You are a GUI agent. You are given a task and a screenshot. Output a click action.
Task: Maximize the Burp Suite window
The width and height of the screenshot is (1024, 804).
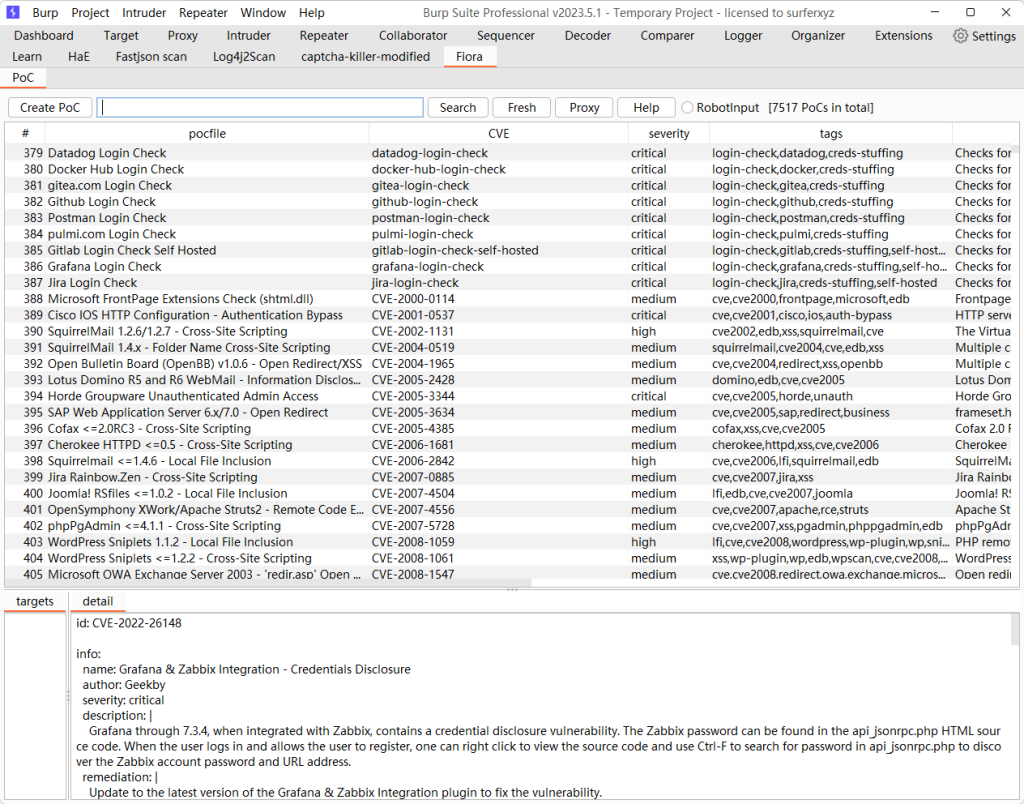970,13
